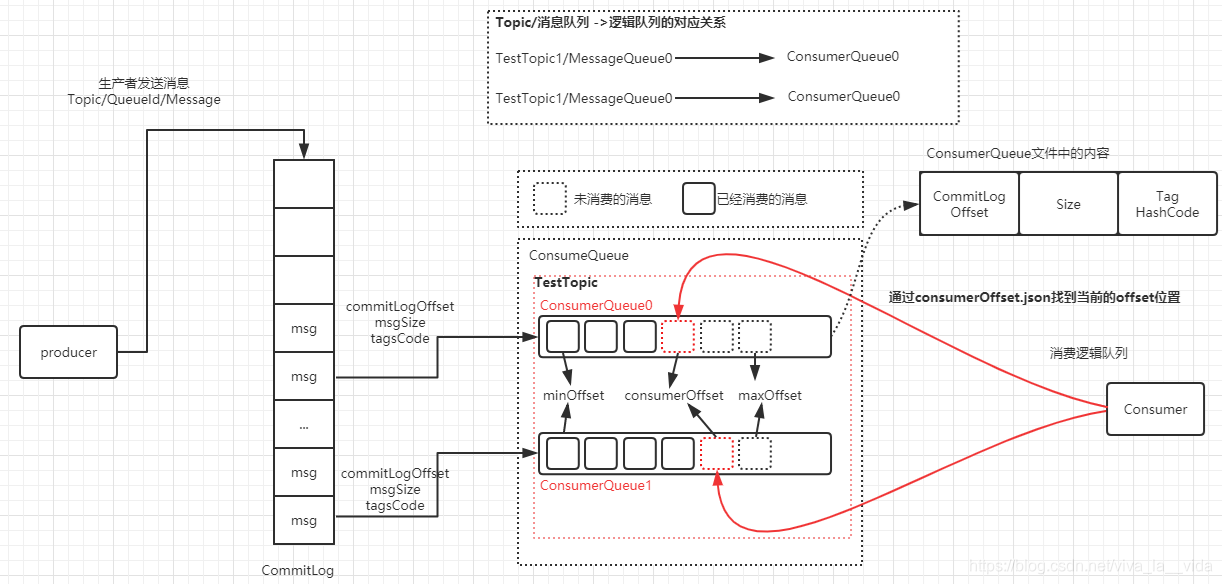Click the solid rounded square beside 已经消费的消息

pos(699,199)
